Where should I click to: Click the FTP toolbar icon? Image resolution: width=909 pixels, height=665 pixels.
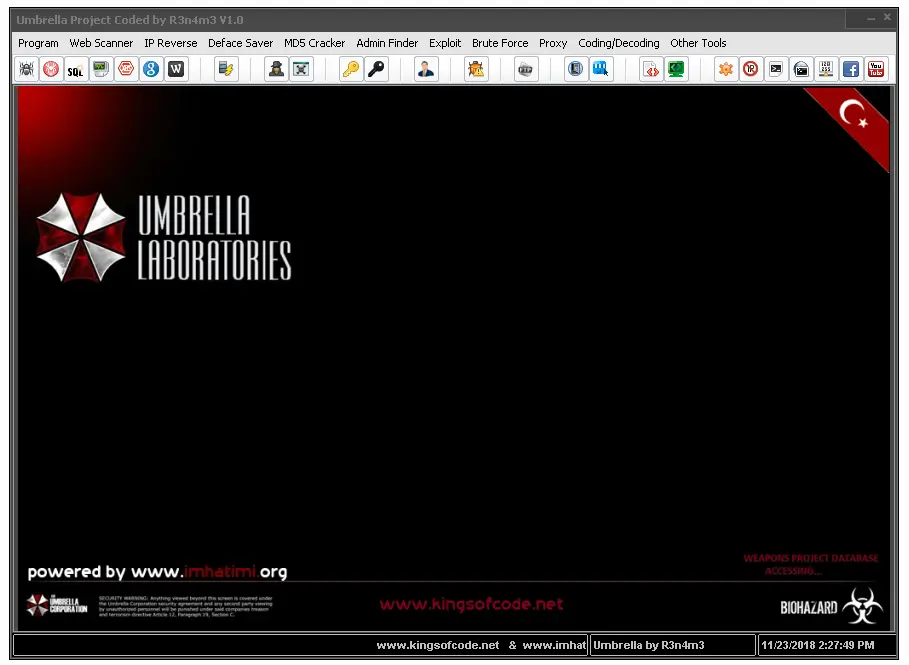pyautogui.click(x=527, y=68)
